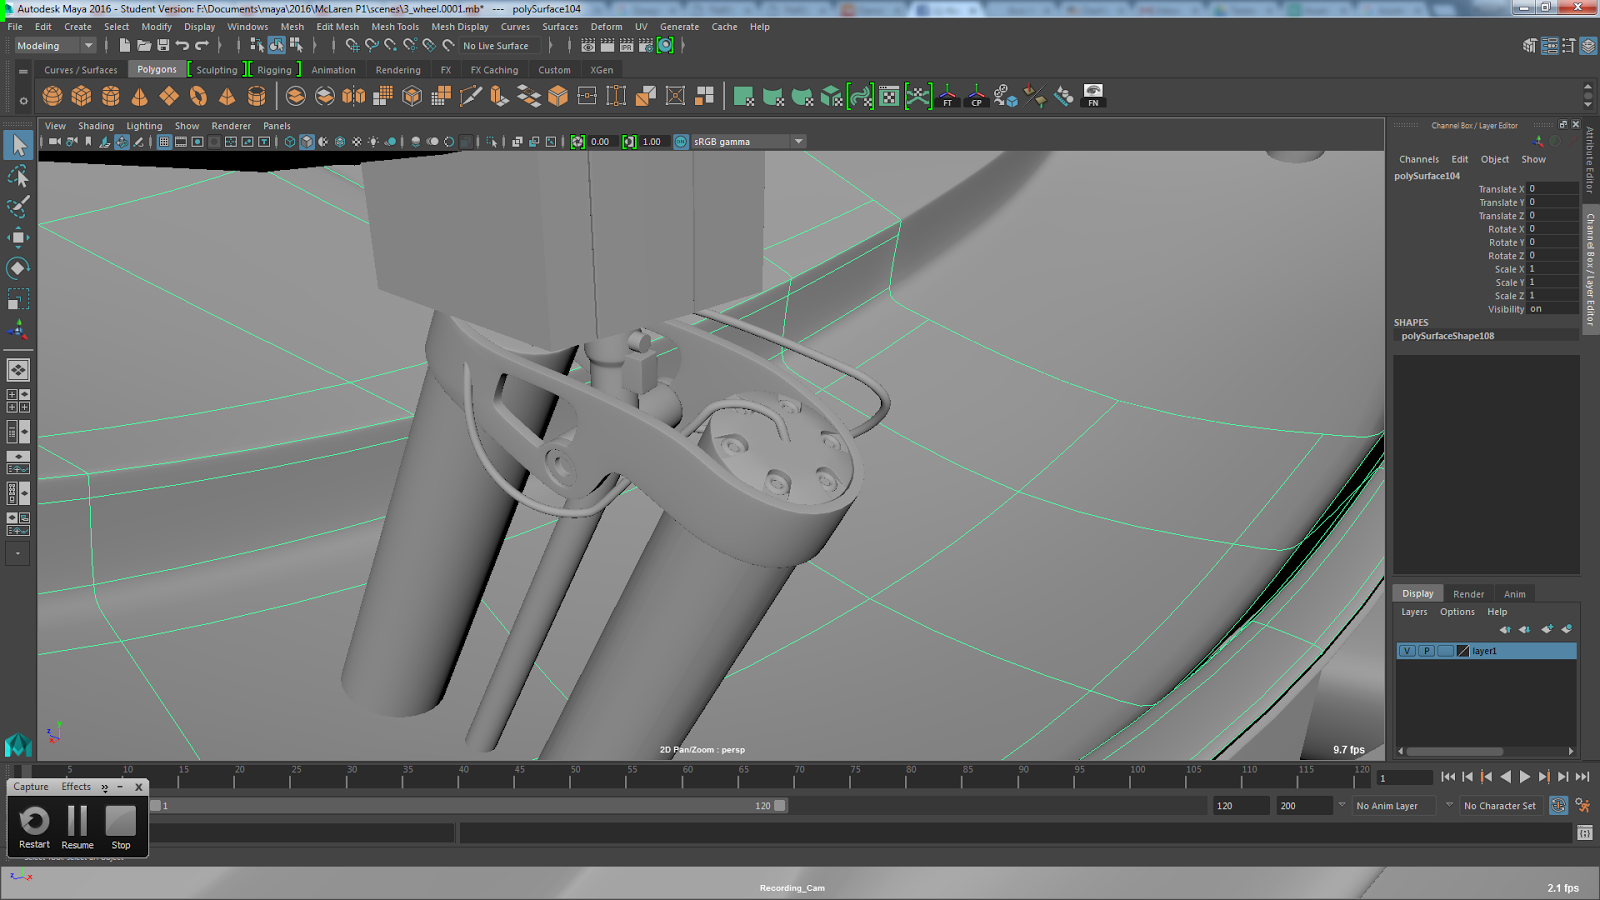This screenshot has width=1600, height=900.
Task: Pick the Lasso select tool
Action: [18, 177]
